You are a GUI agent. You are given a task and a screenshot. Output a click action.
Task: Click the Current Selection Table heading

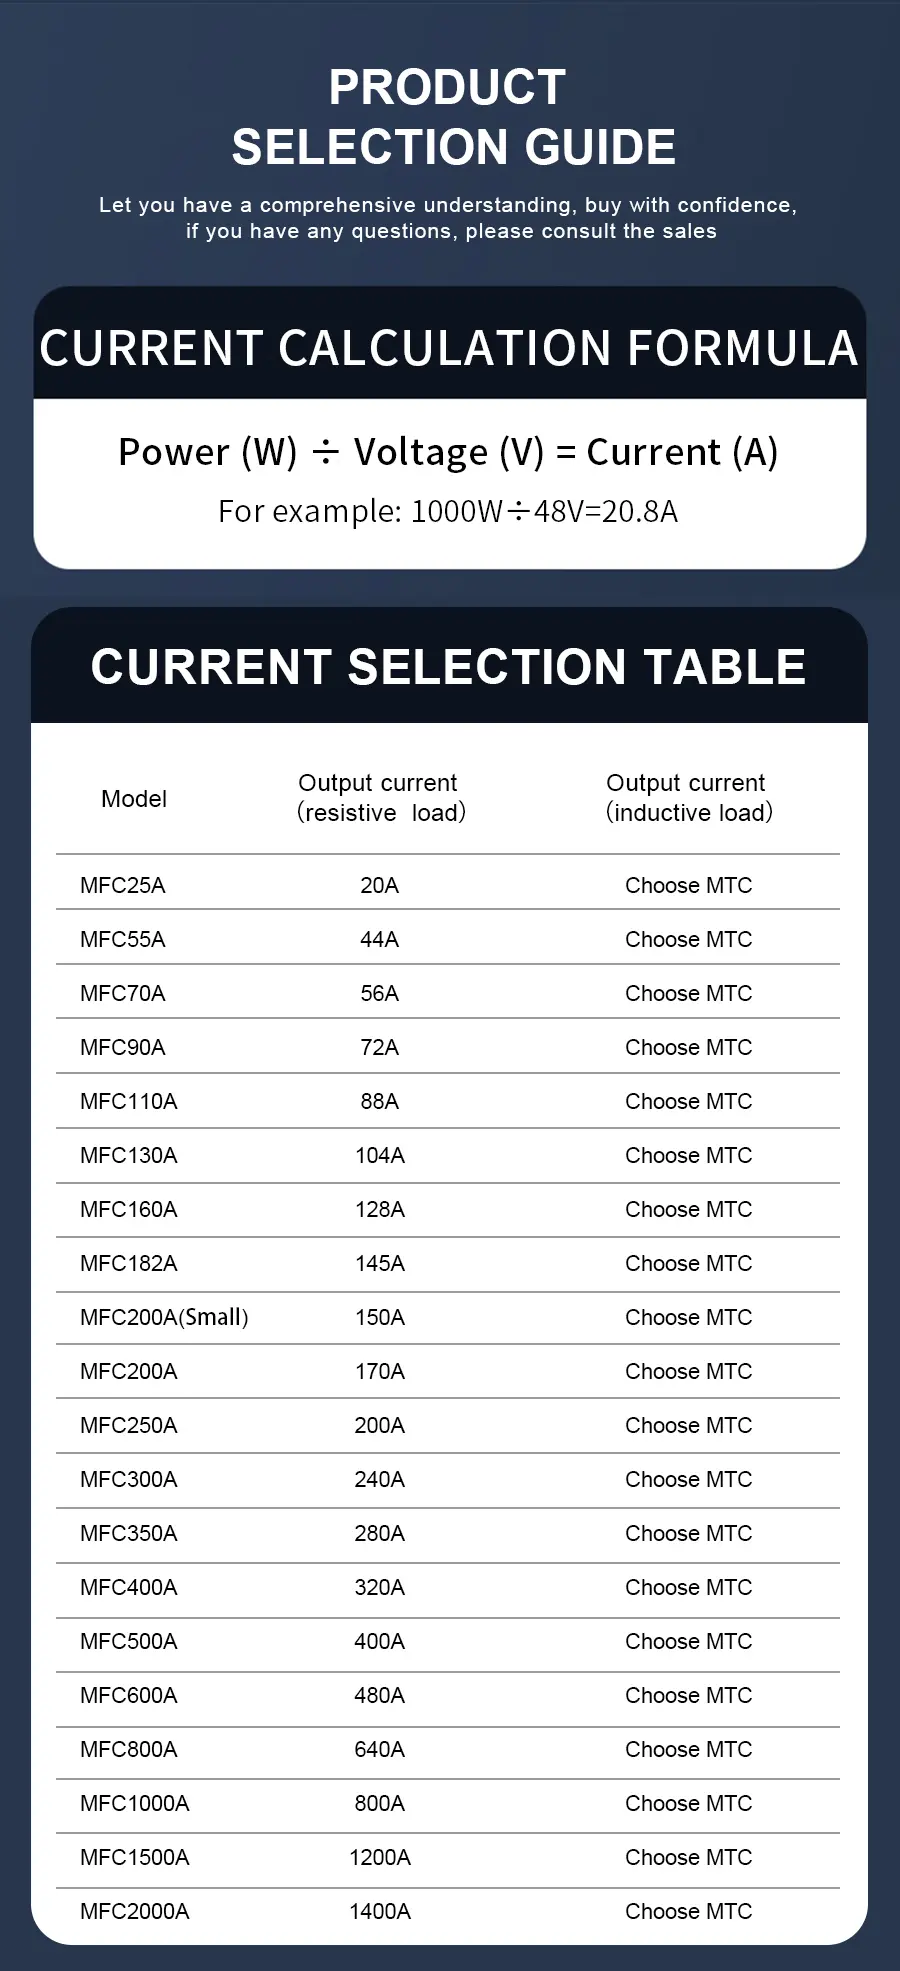pyautogui.click(x=448, y=667)
